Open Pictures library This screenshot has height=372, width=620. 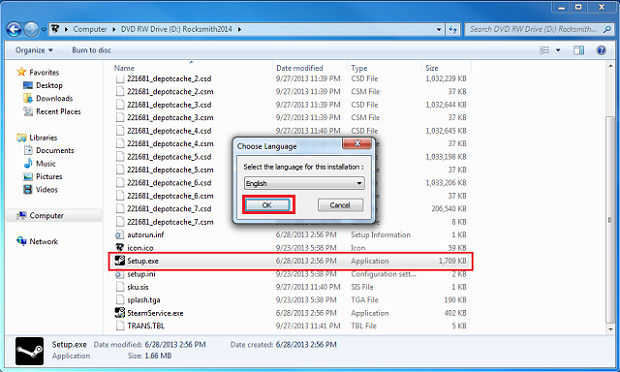pyautogui.click(x=49, y=177)
